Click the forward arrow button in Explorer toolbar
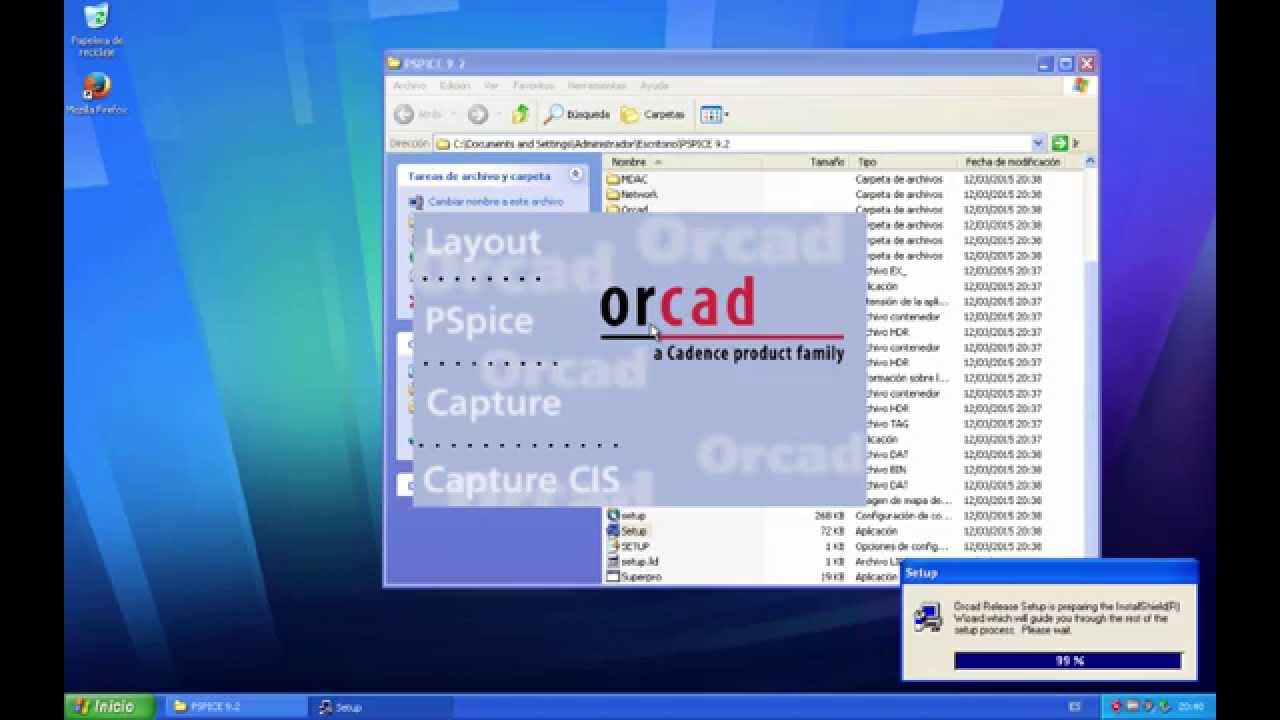Image resolution: width=1280 pixels, height=720 pixels. click(x=478, y=114)
